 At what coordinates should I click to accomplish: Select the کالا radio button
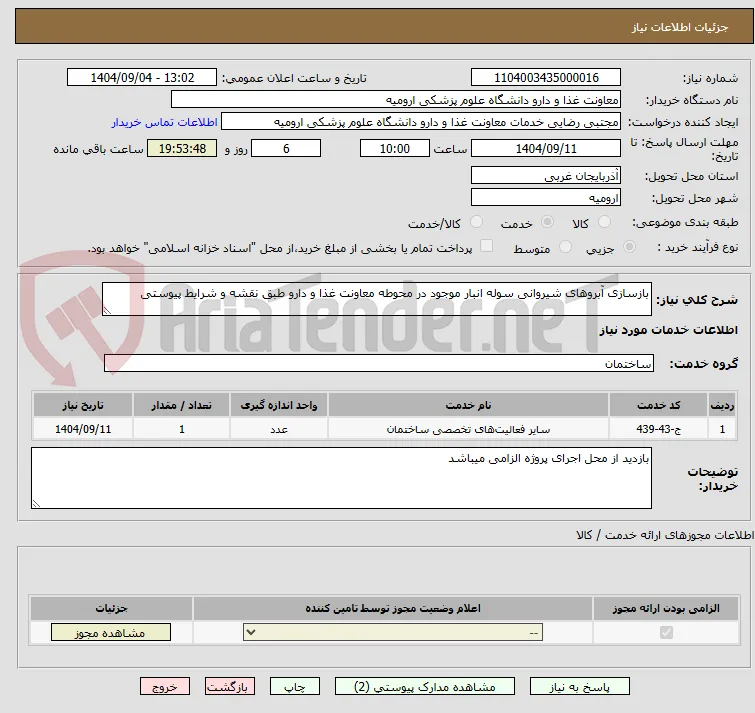604,222
